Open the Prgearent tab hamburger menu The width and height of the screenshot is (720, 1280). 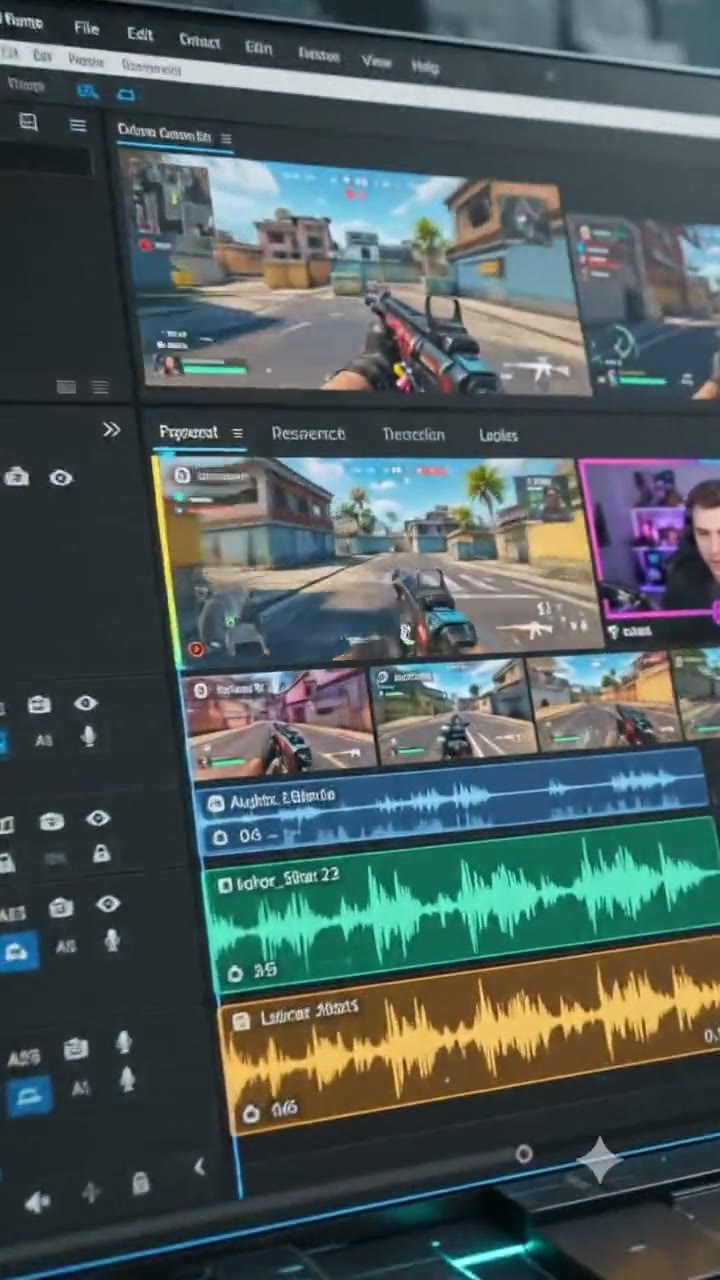237,433
